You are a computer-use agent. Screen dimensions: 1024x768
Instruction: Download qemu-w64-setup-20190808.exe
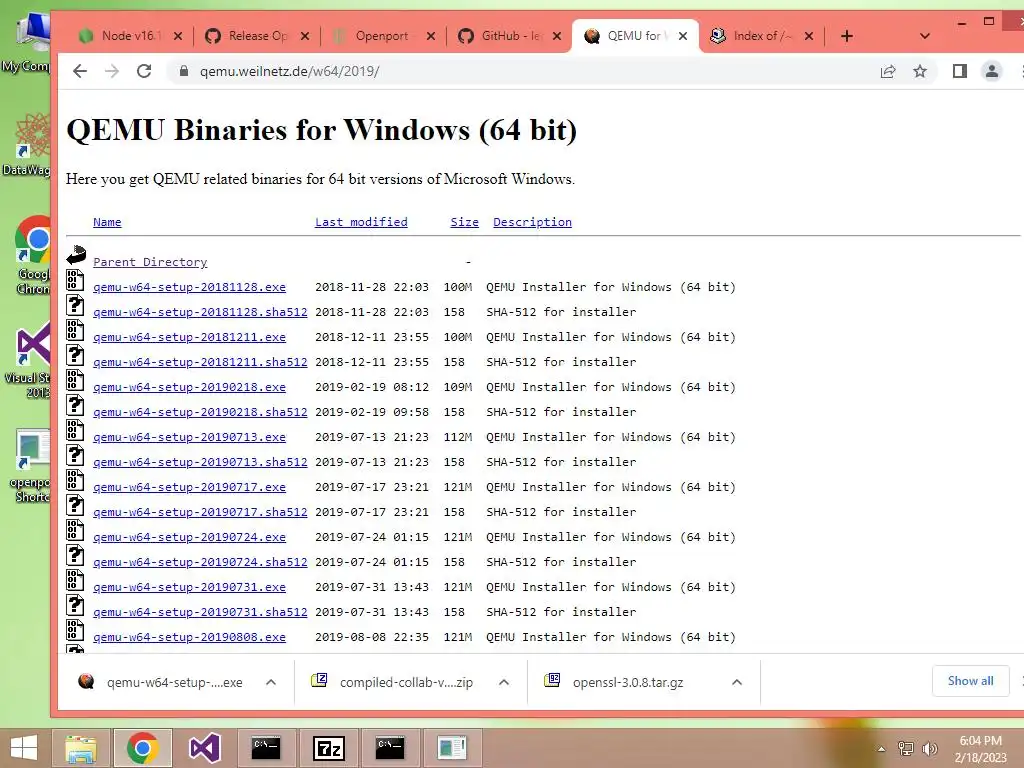[189, 637]
